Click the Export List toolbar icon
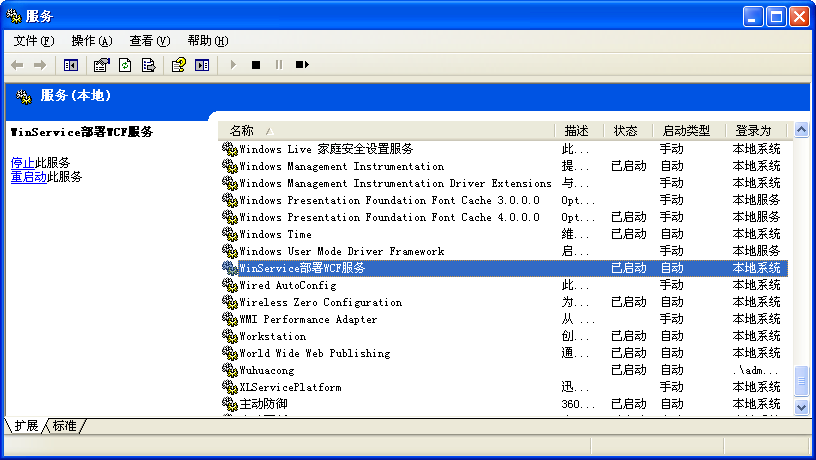The width and height of the screenshot is (816, 460). tap(148, 65)
